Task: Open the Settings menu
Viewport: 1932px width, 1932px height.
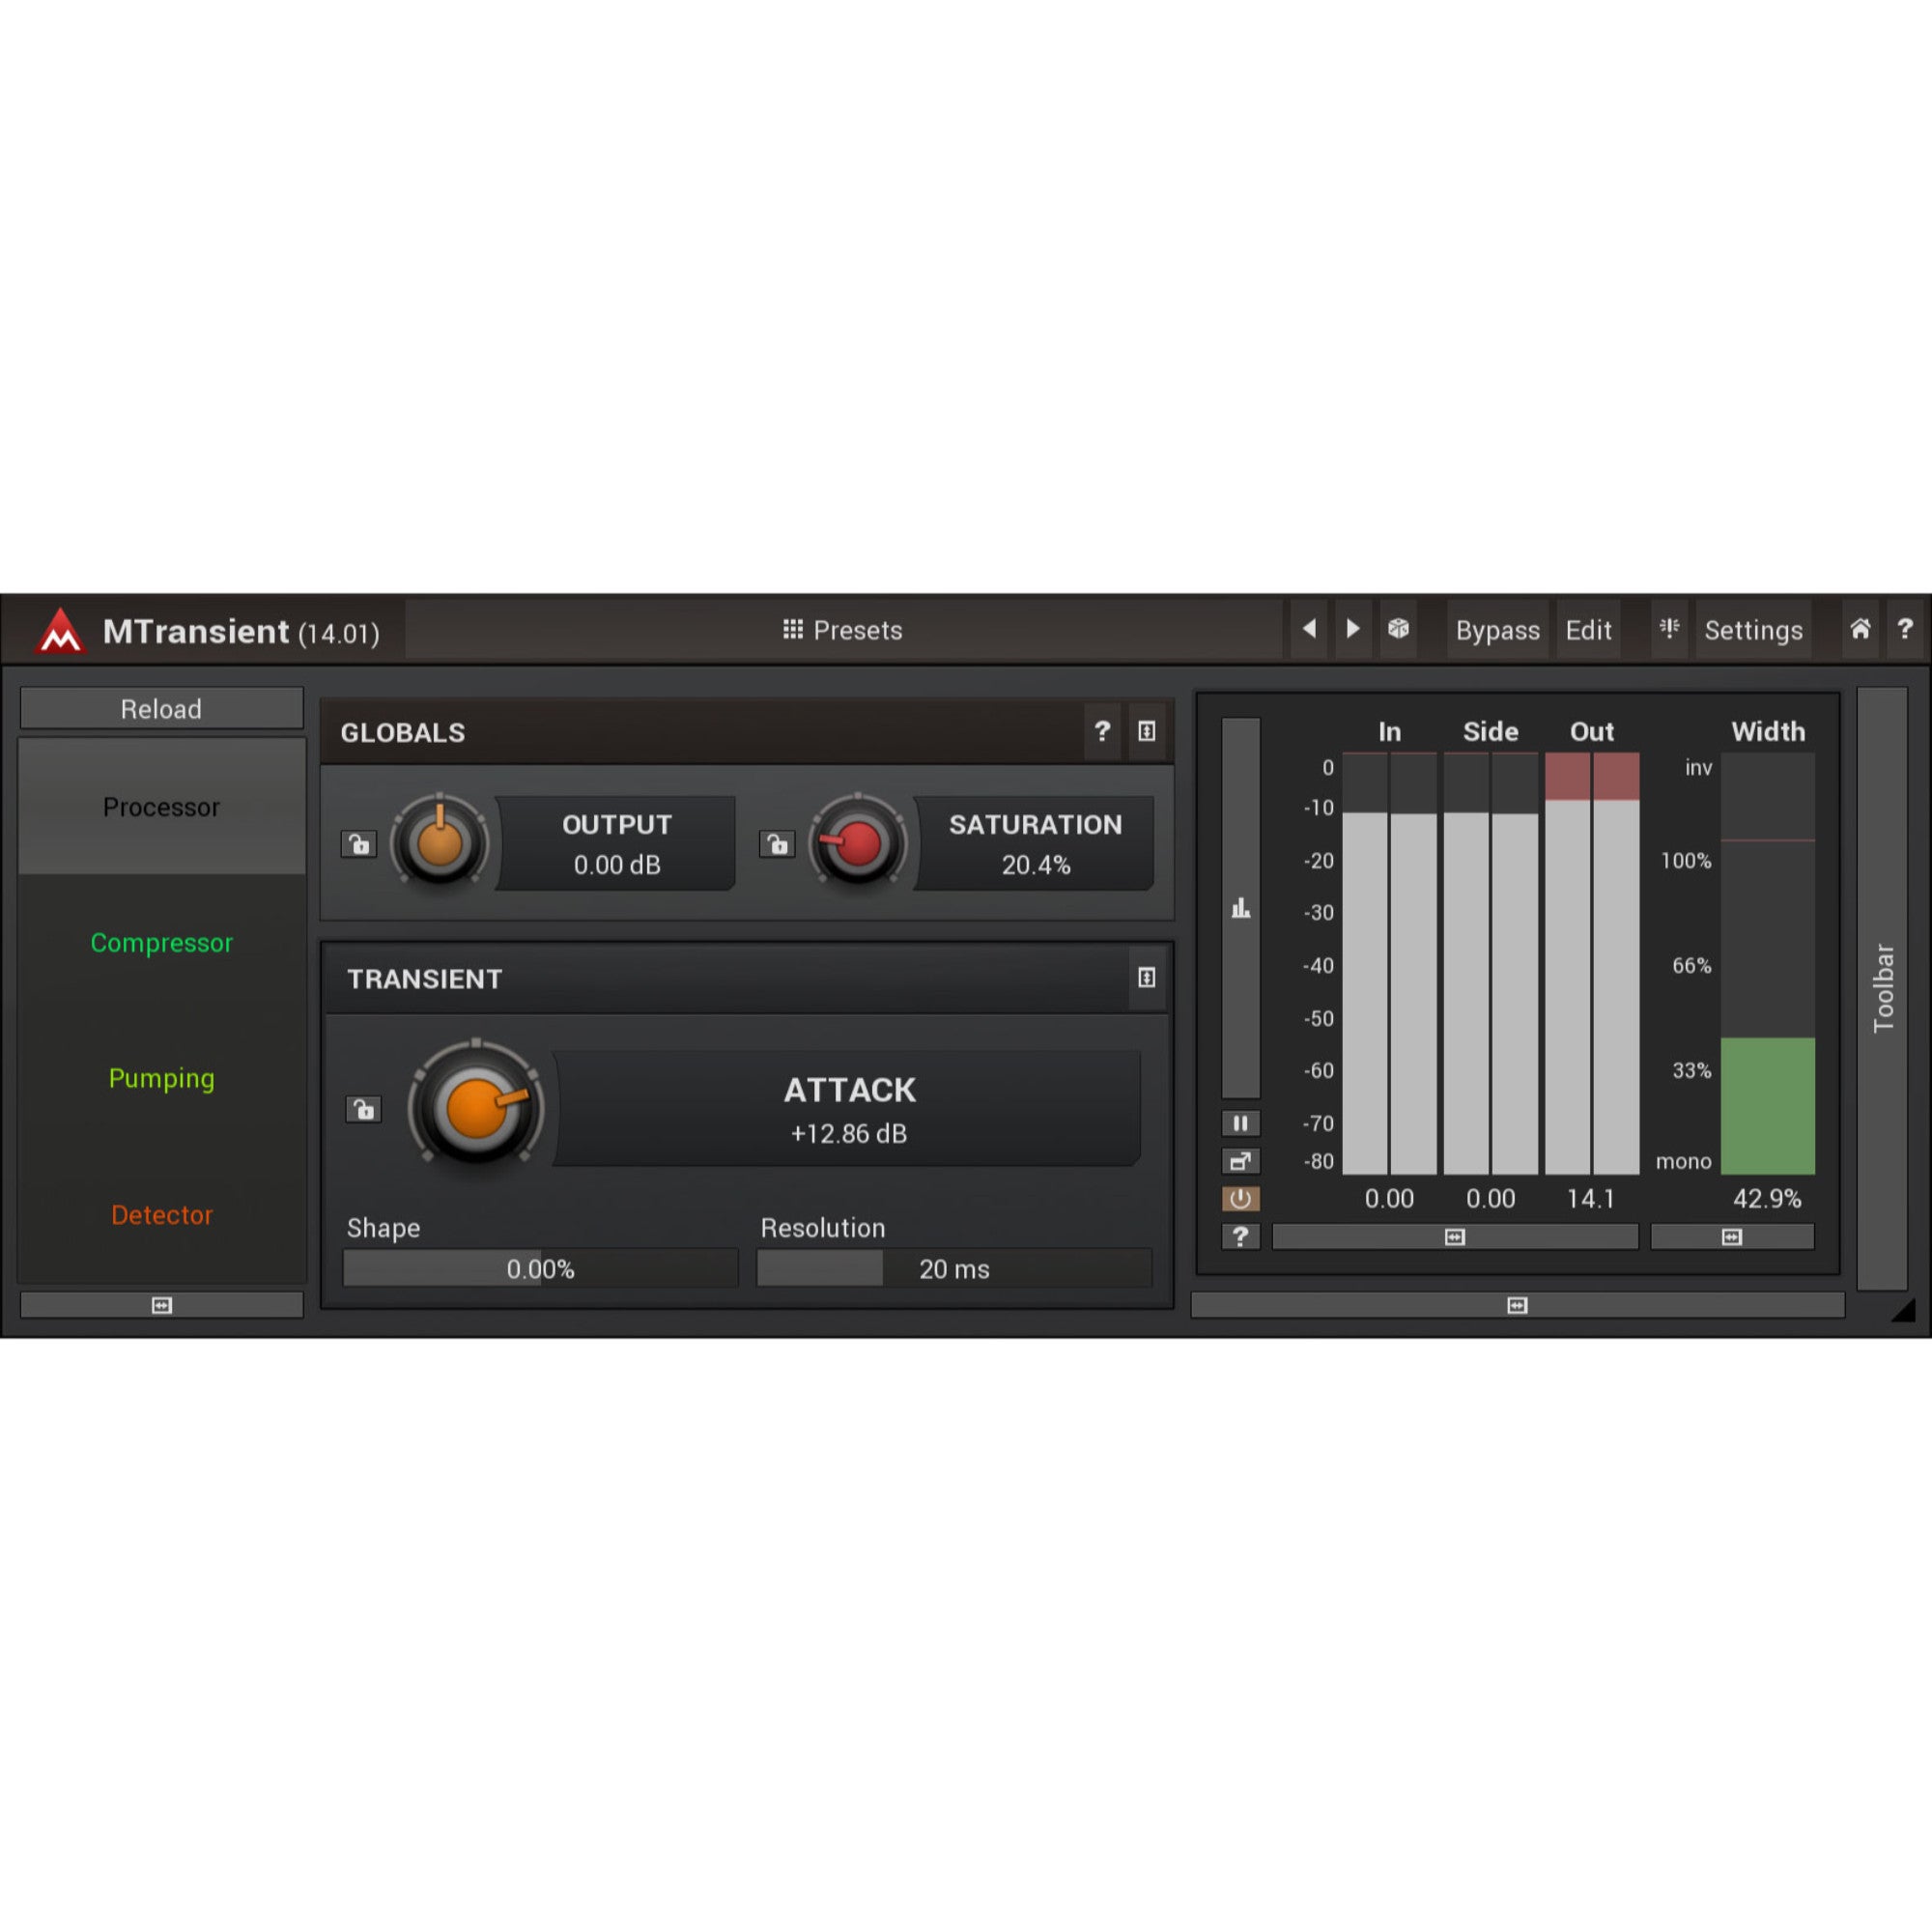Action: click(1753, 630)
